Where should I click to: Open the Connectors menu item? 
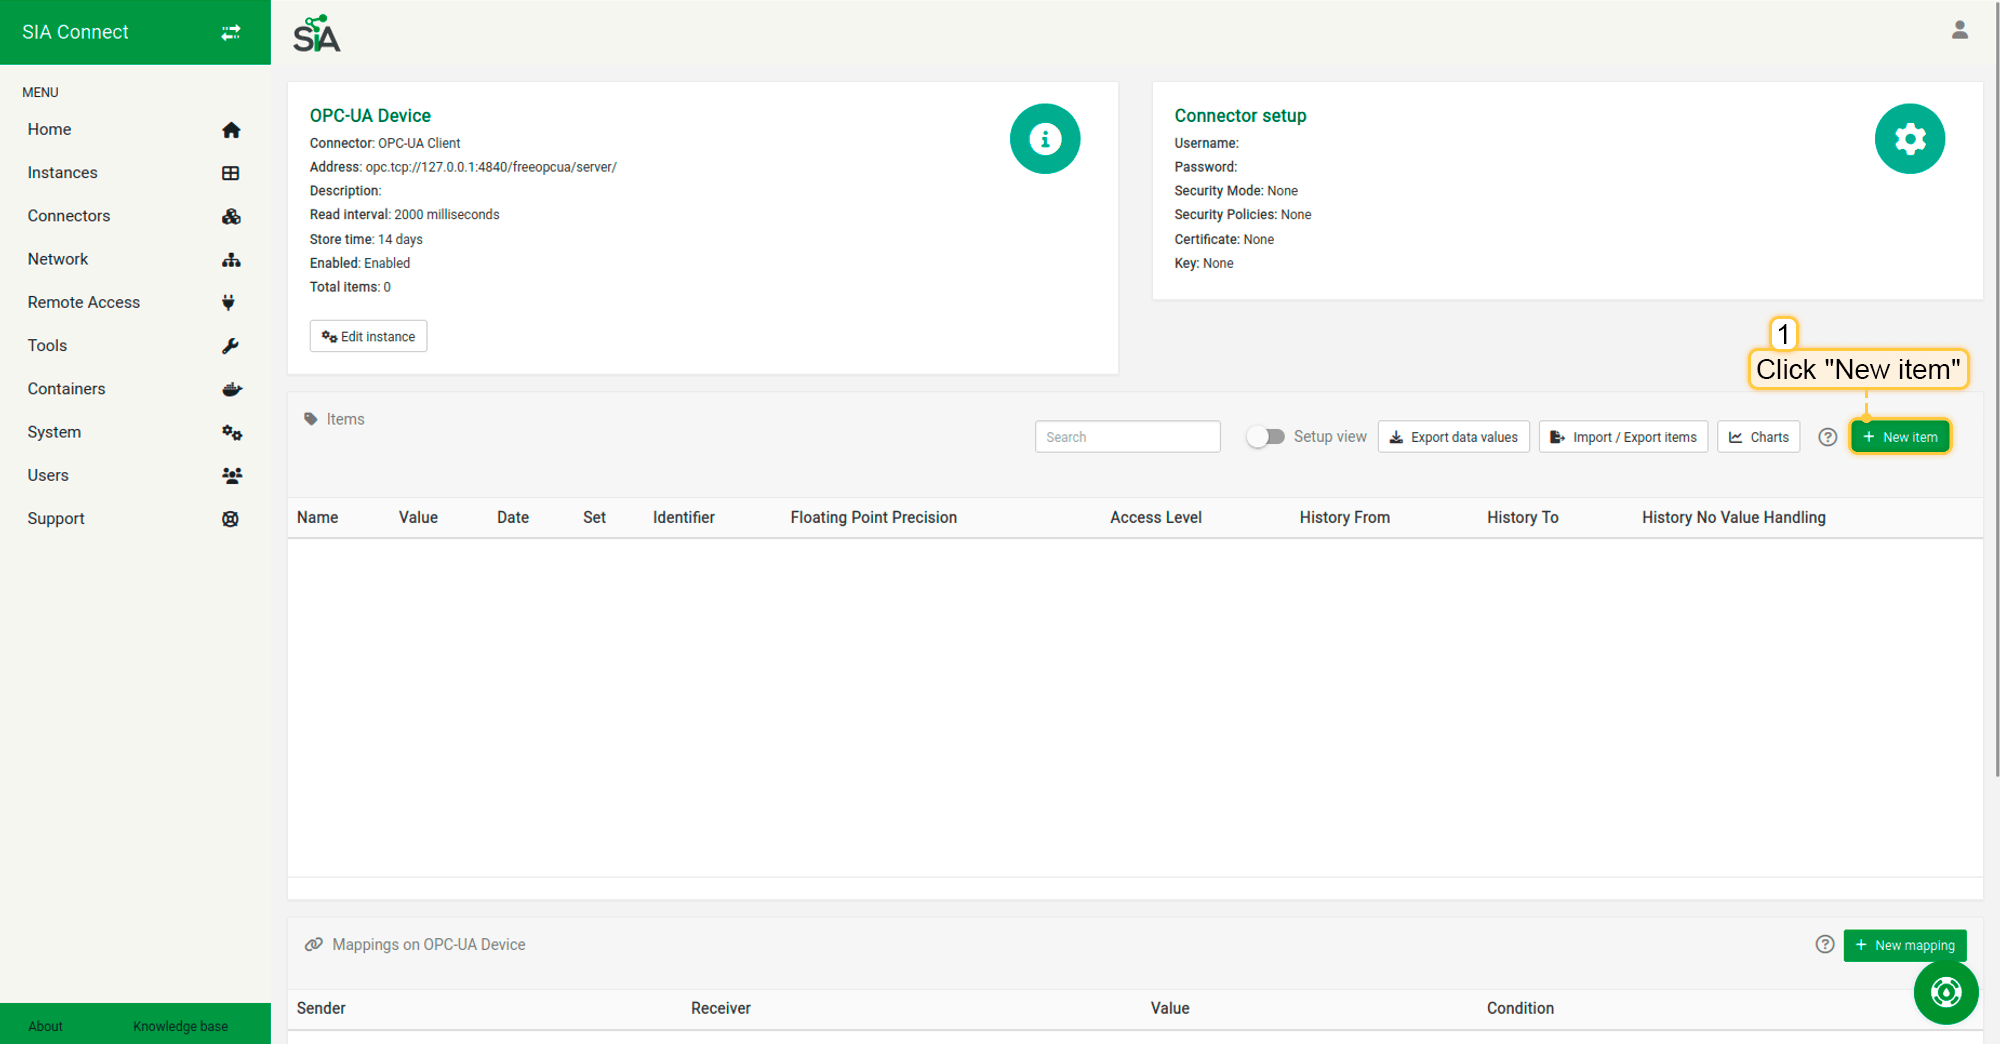coord(69,216)
